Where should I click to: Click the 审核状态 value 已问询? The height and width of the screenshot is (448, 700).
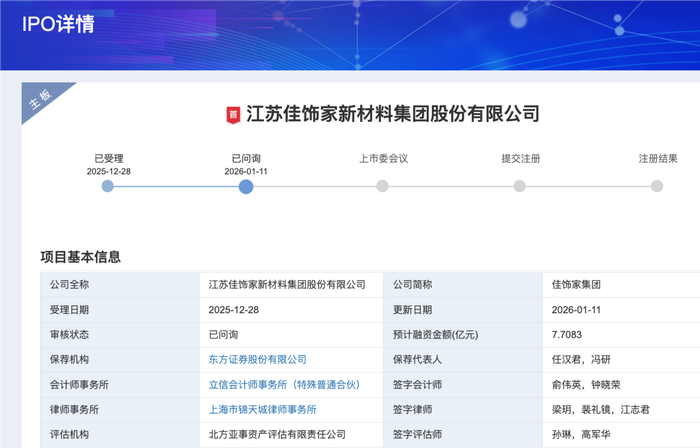(223, 334)
